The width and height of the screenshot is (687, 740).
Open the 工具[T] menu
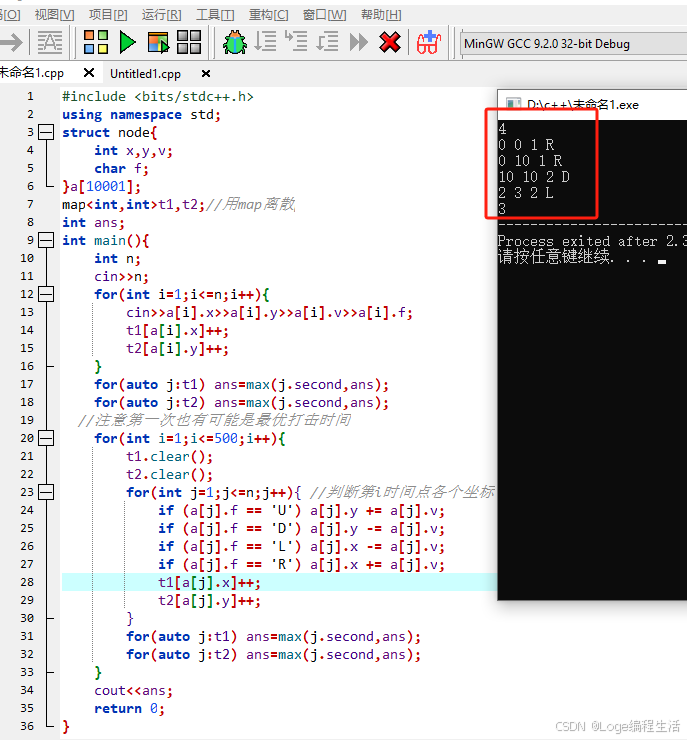coord(215,15)
